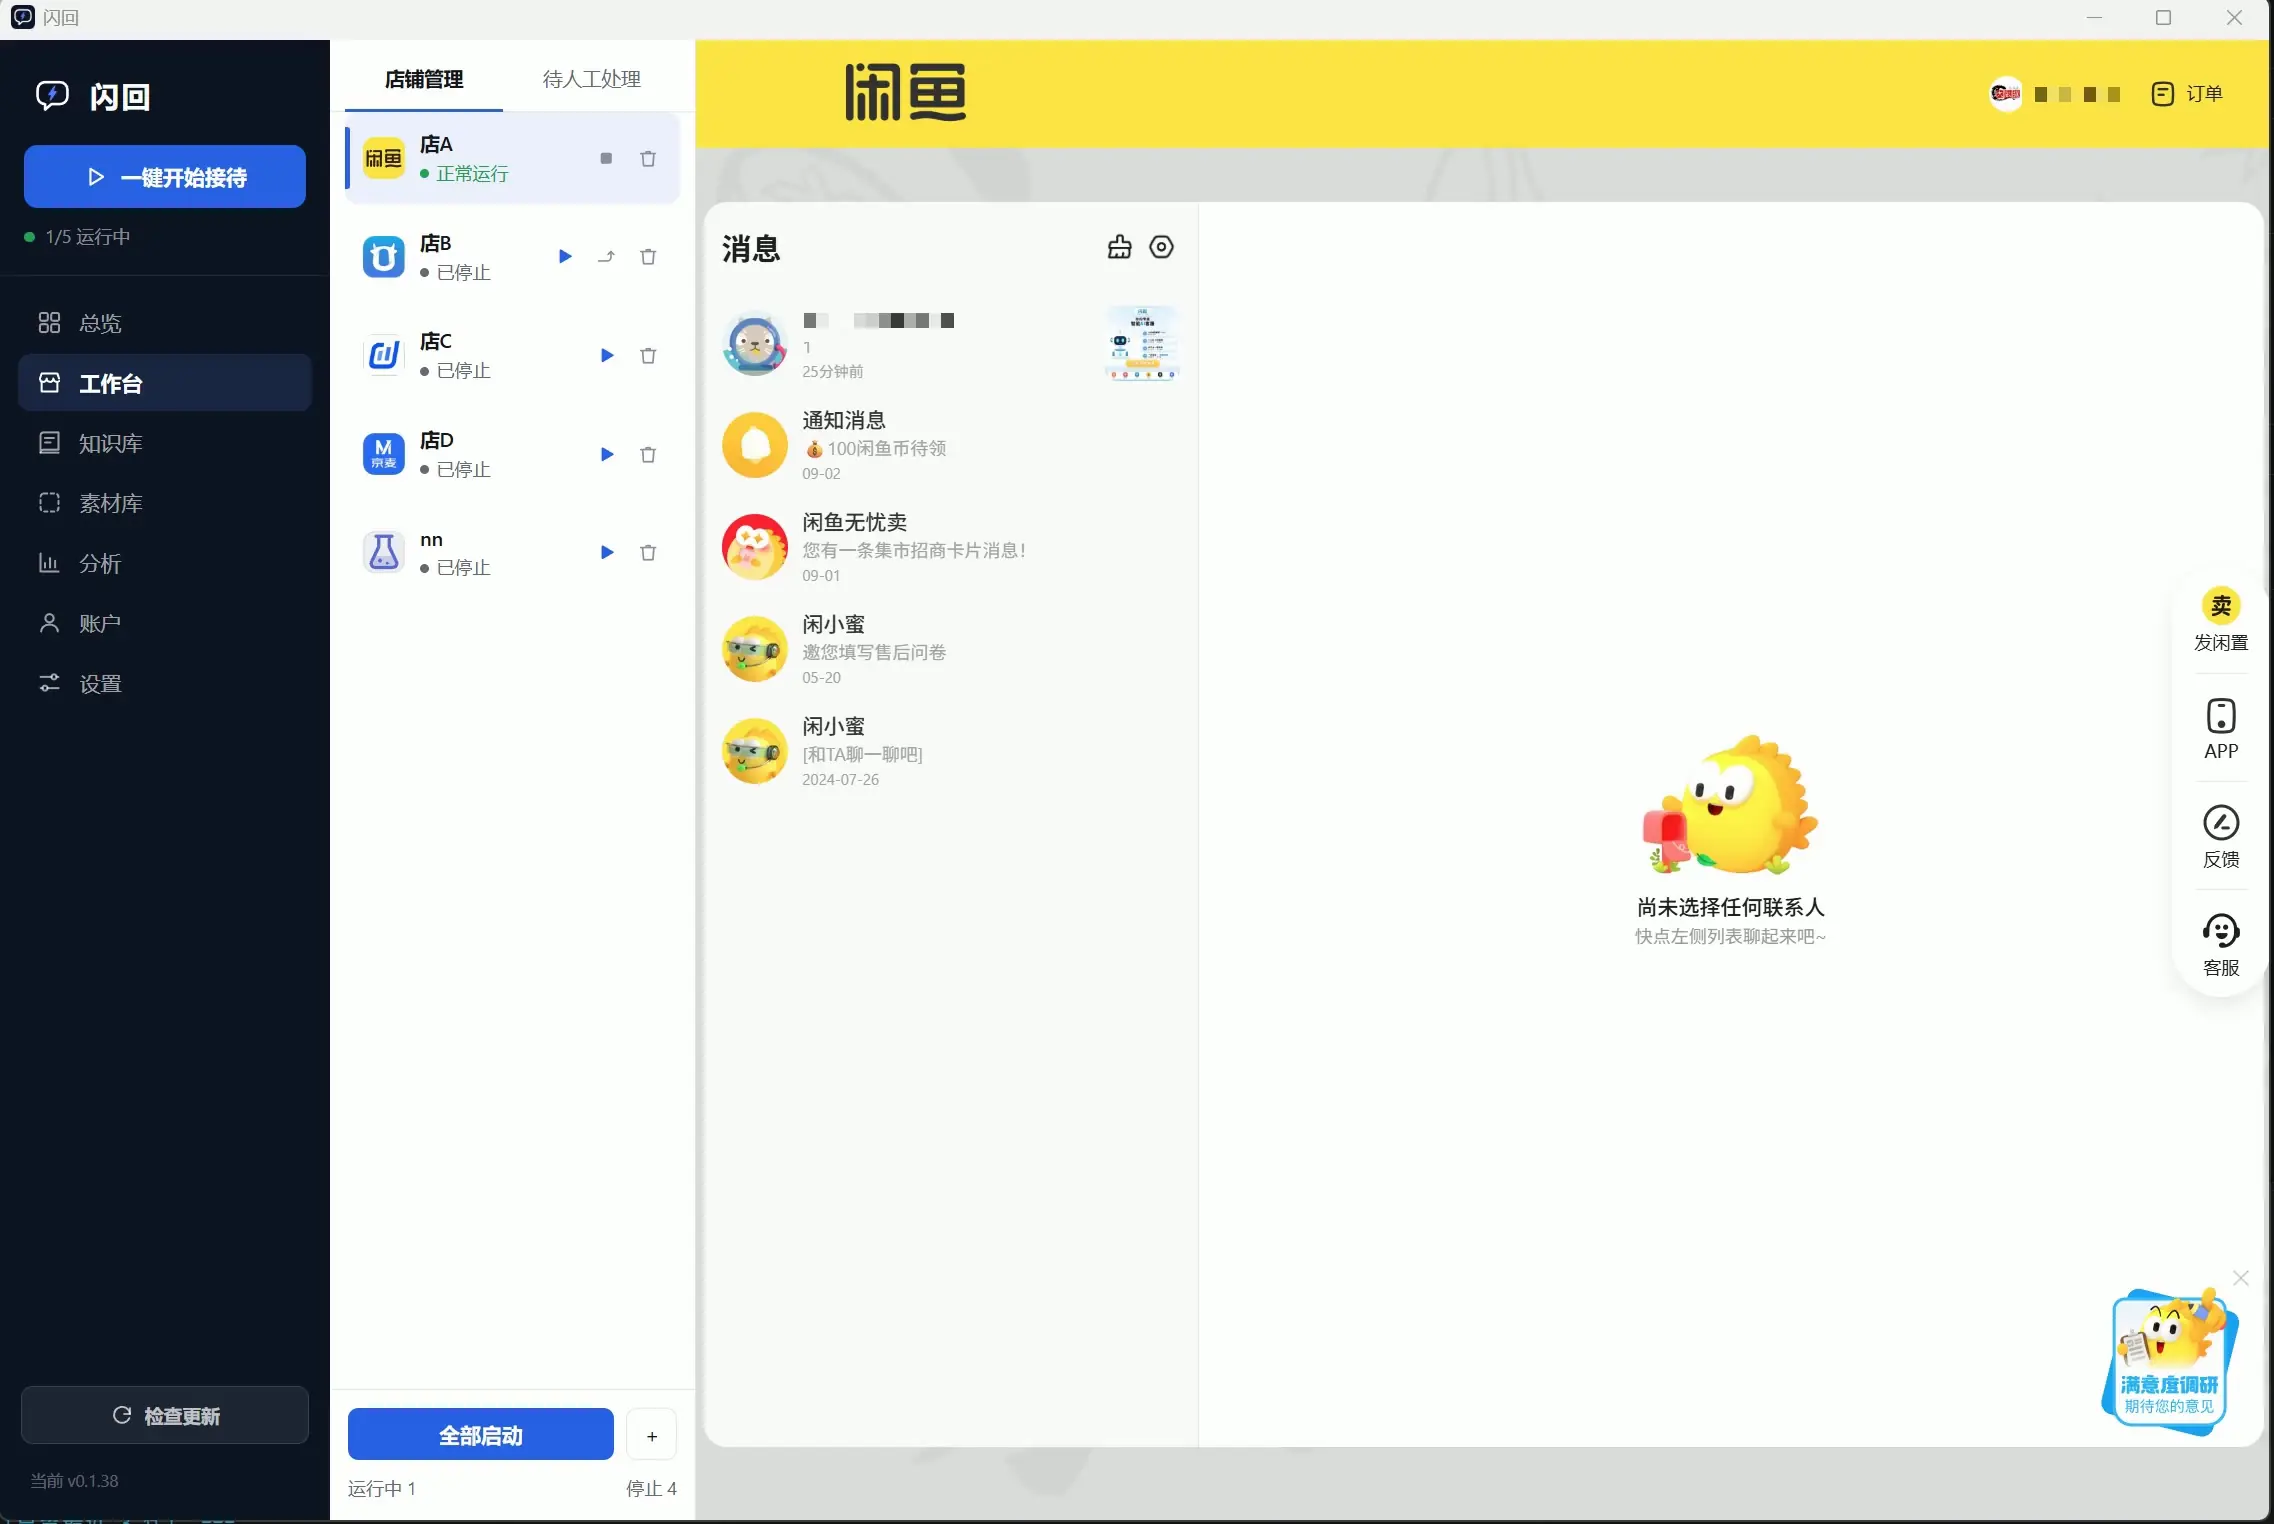Open the 通知消息 conversation
The width and height of the screenshot is (2274, 1524).
tap(950, 446)
